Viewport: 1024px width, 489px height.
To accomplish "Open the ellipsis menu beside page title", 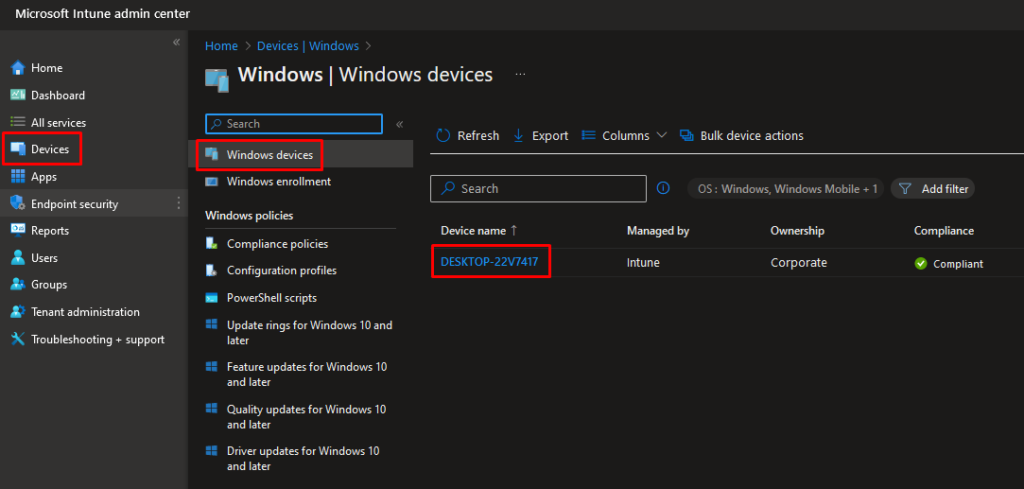I will [x=520, y=74].
